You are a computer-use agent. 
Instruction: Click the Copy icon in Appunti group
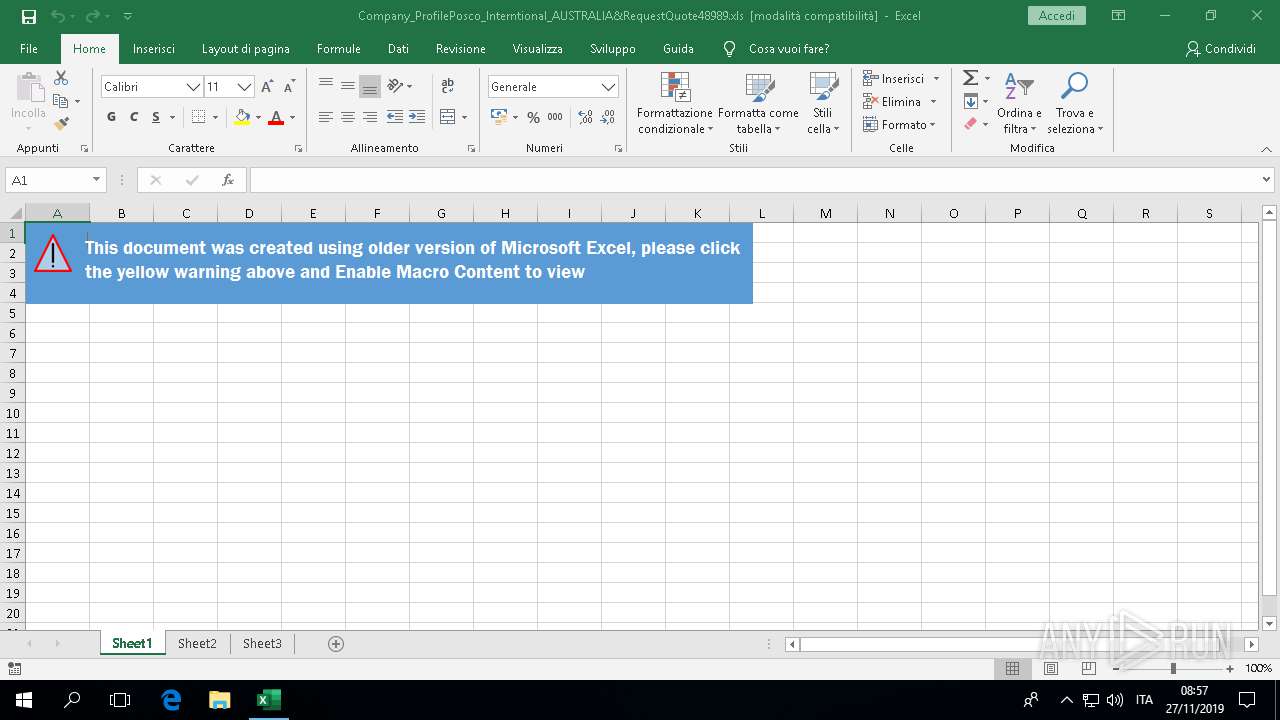61,101
